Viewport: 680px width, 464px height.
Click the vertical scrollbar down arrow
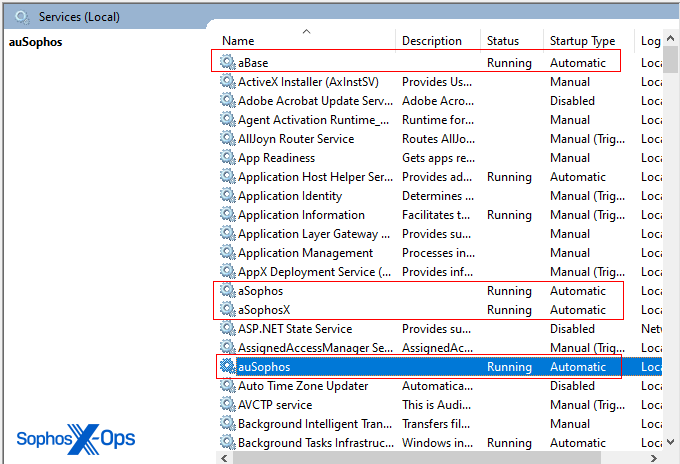coord(670,442)
